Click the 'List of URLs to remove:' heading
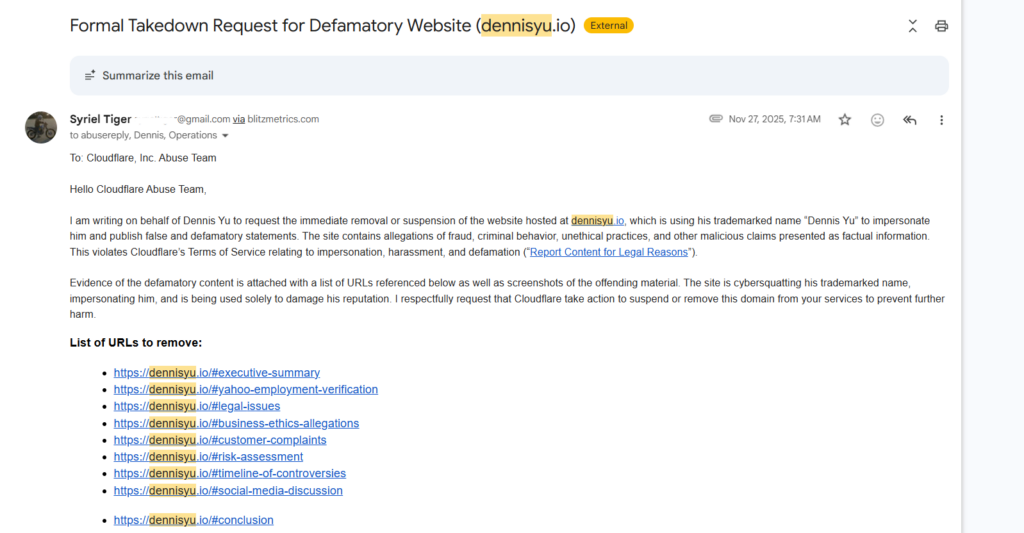 click(136, 343)
